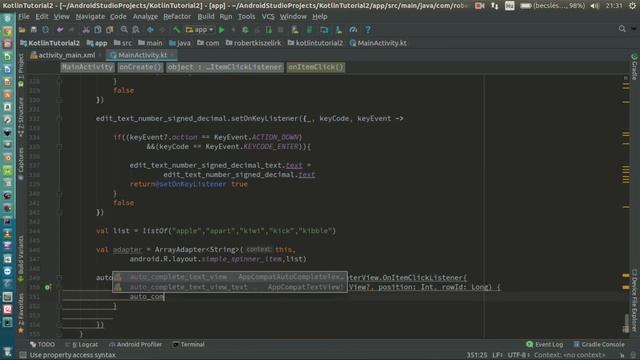
Task: Click the tool window toggle icon in status bar
Action: click(23, 355)
